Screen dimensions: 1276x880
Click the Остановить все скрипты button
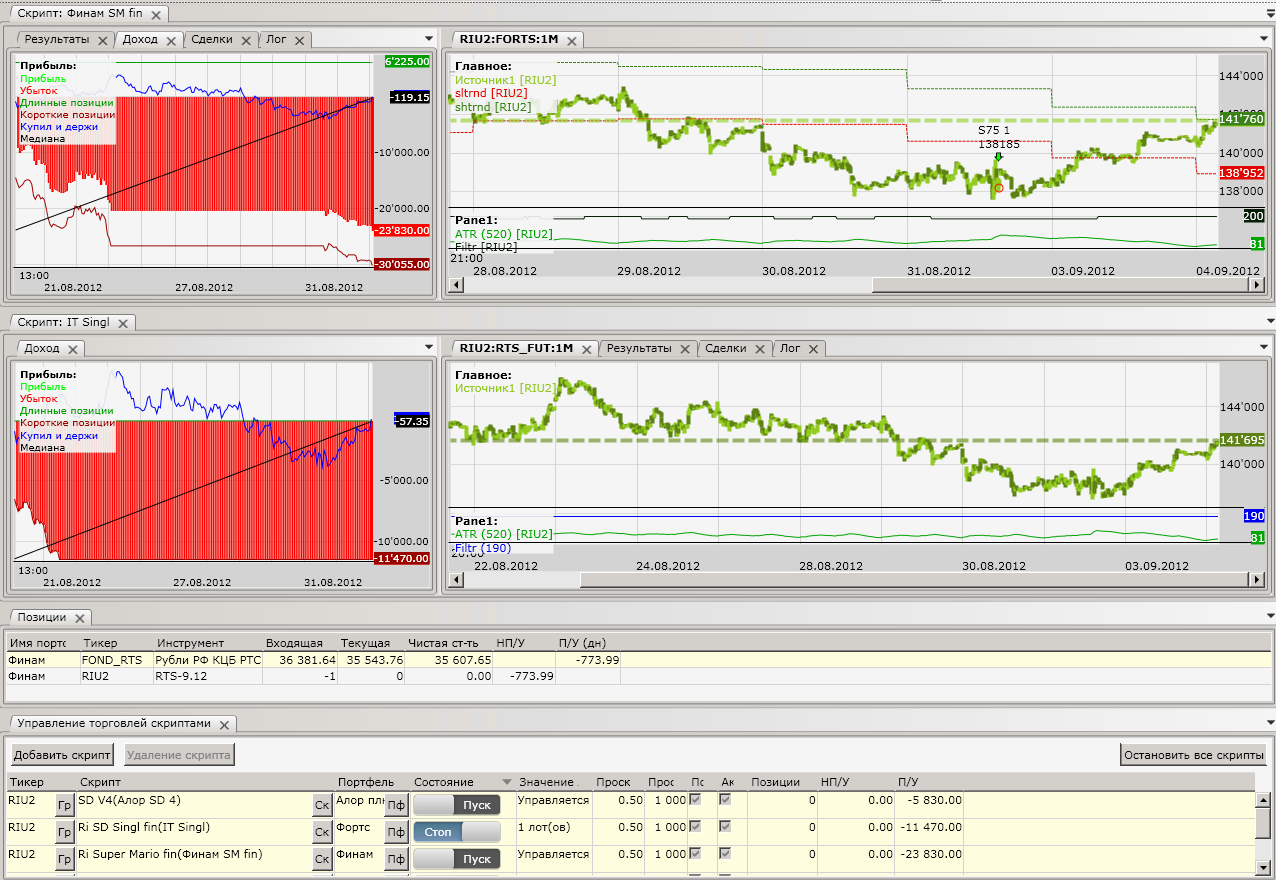[1194, 755]
